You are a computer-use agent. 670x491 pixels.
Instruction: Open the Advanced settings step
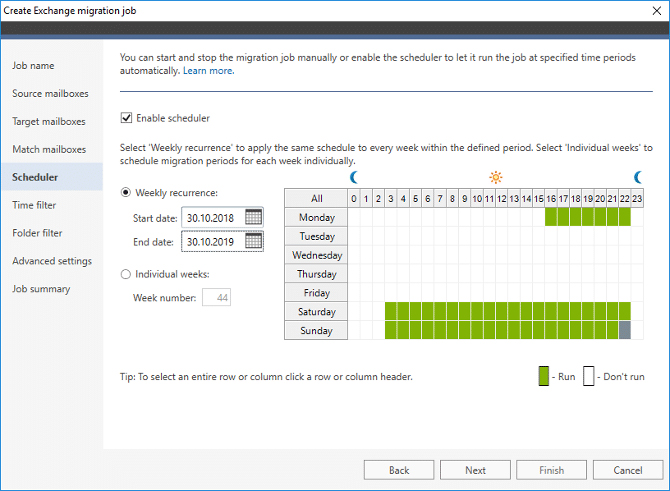(52, 261)
